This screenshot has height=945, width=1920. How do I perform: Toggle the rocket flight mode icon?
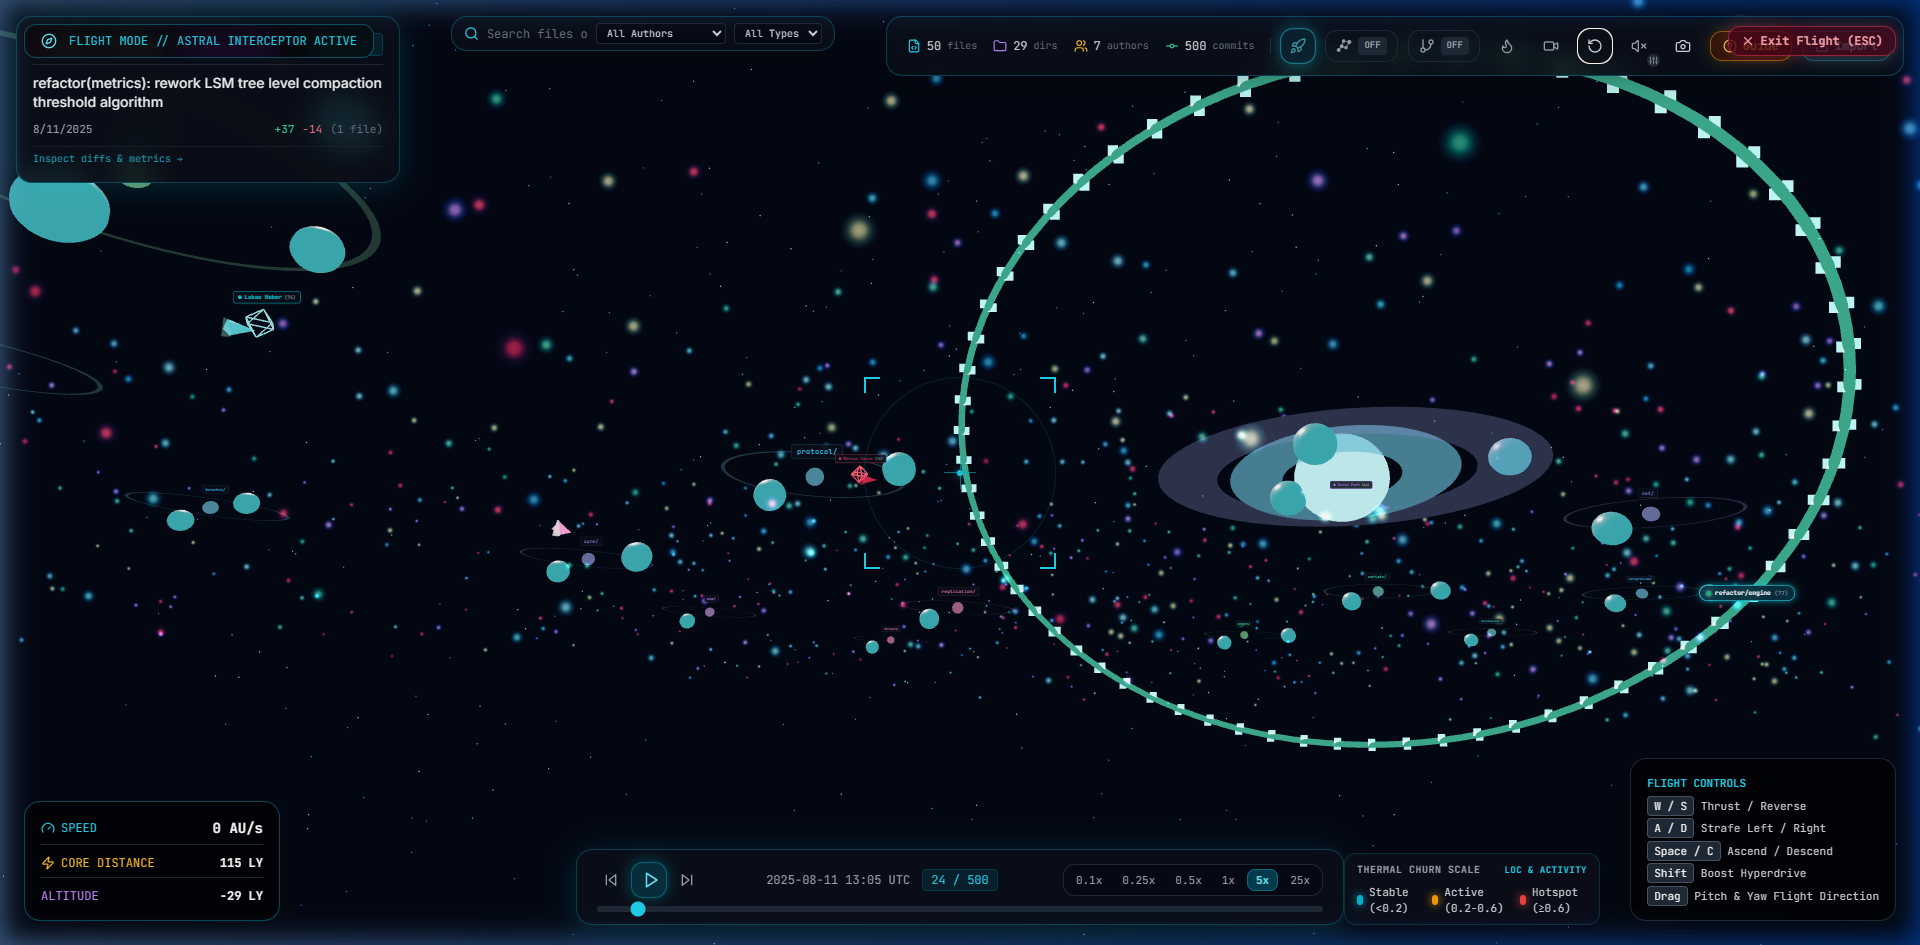click(x=1298, y=46)
